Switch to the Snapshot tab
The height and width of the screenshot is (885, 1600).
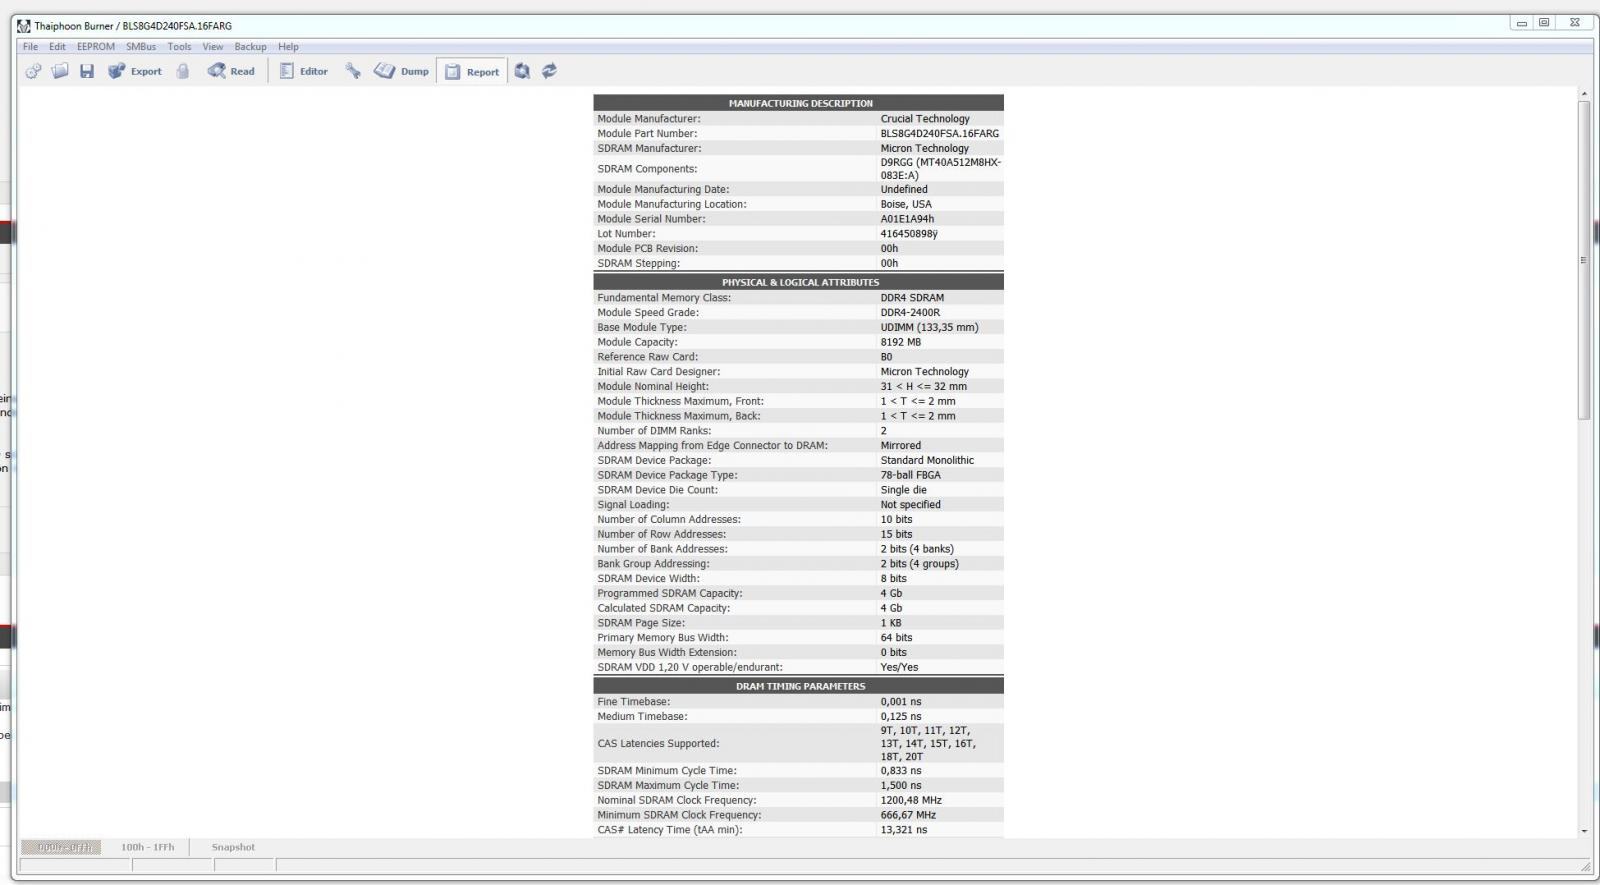pos(233,847)
